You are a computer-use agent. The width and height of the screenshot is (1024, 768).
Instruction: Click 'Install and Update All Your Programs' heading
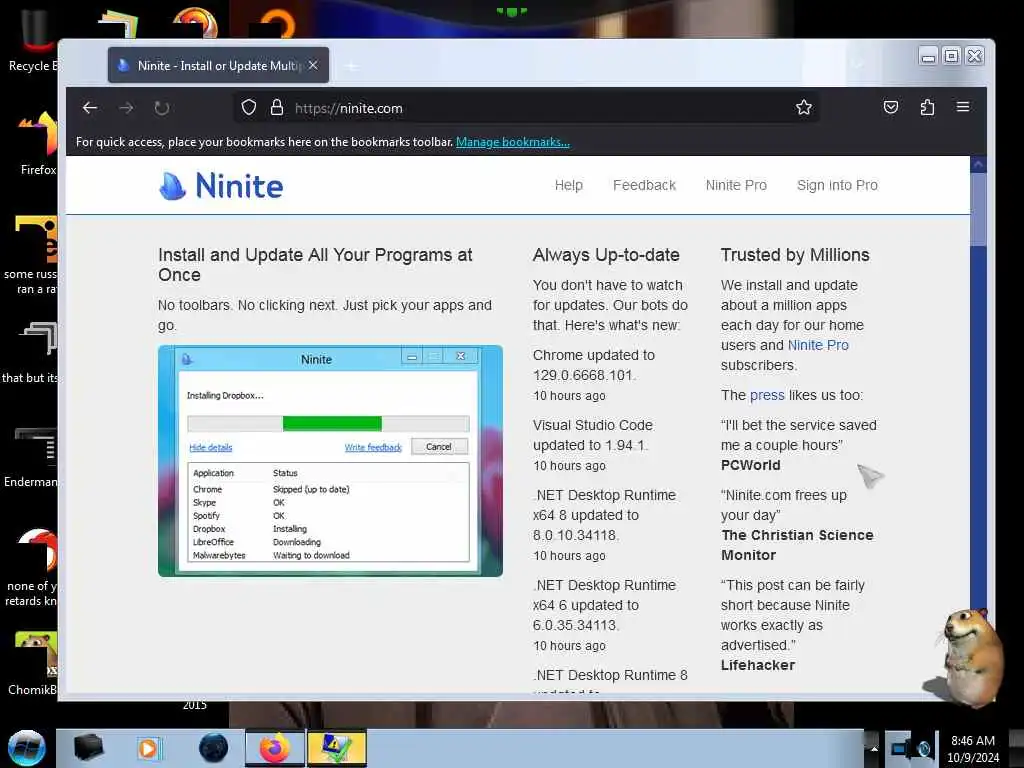coord(315,264)
